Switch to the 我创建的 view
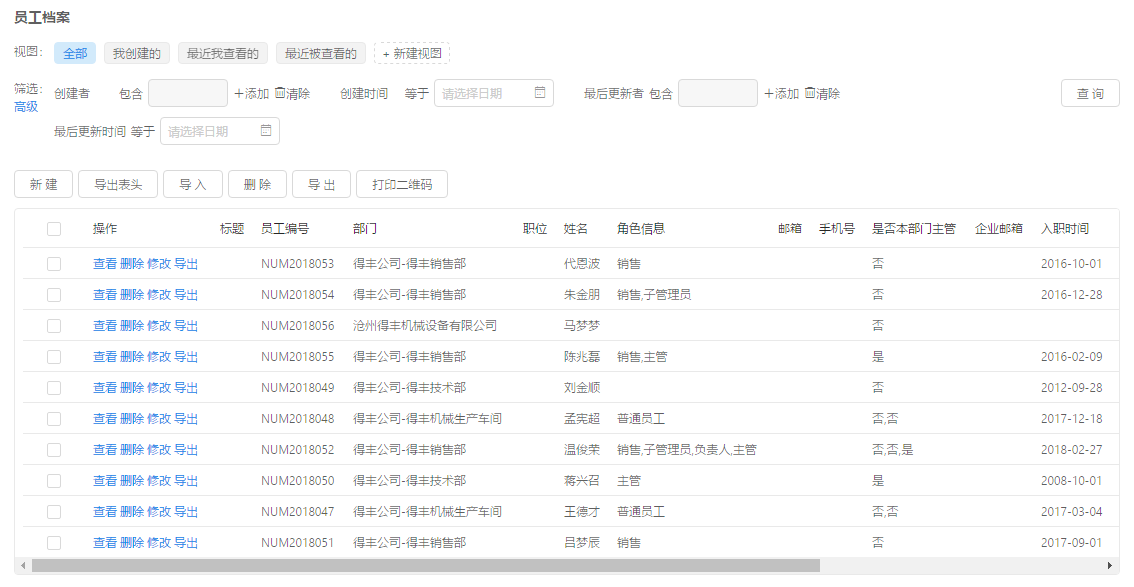The image size is (1134, 587). [x=137, y=53]
